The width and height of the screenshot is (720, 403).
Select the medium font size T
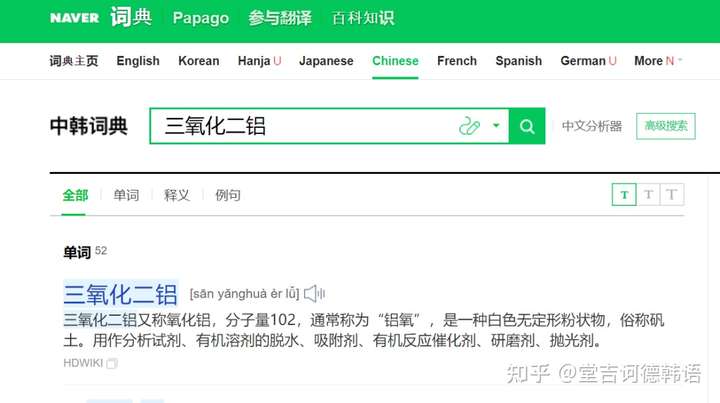[x=648, y=195]
